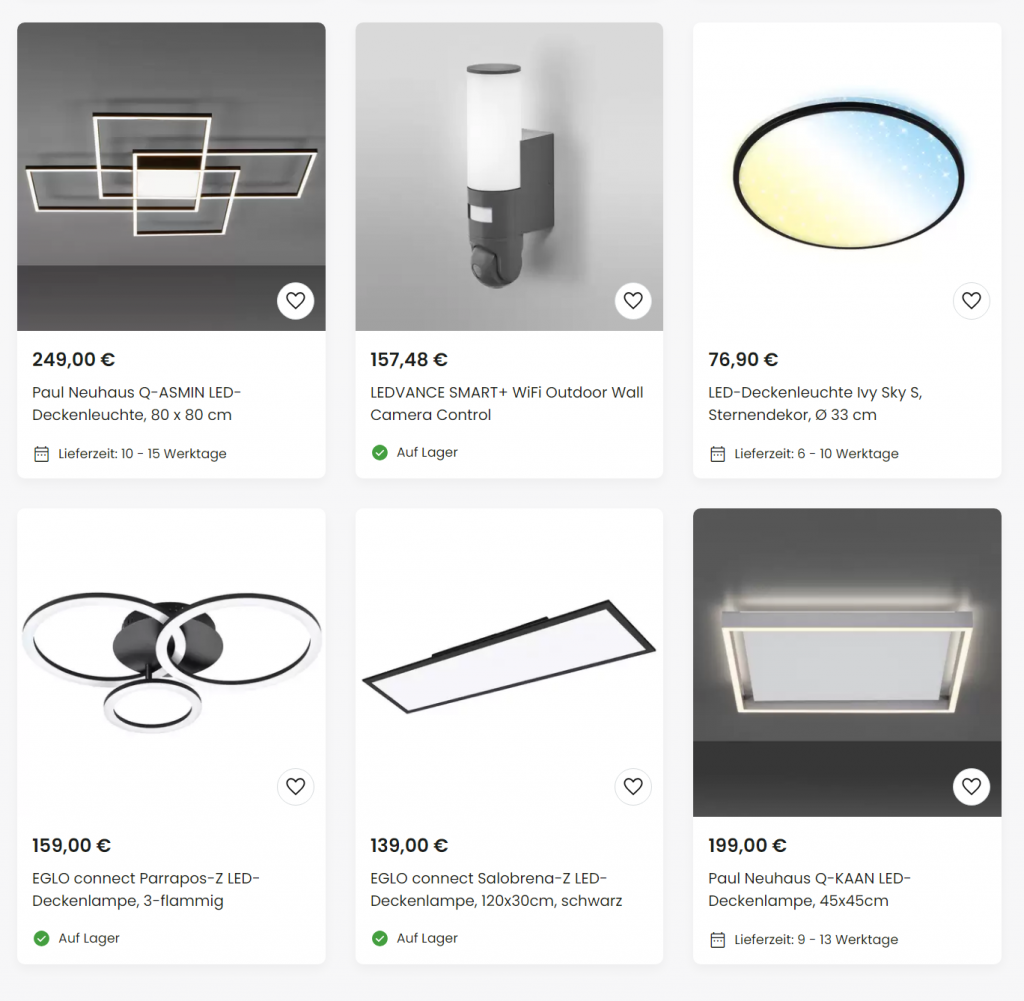Toggle heart on EGLO Salobrena-Z panel lamp
Screen dimensions: 1024x1001
pos(633,786)
